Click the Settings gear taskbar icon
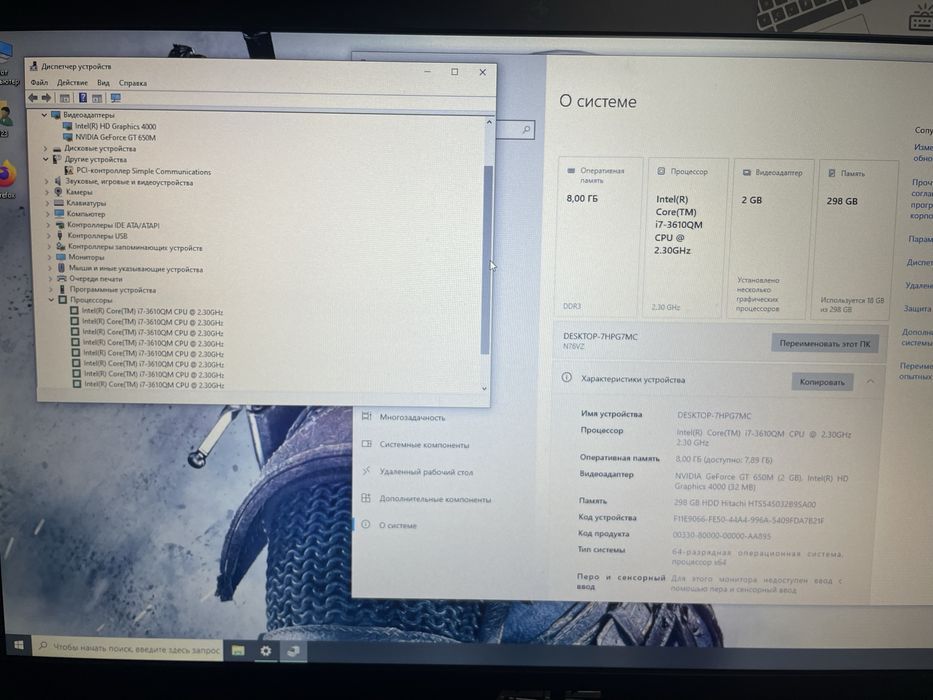 click(x=265, y=651)
